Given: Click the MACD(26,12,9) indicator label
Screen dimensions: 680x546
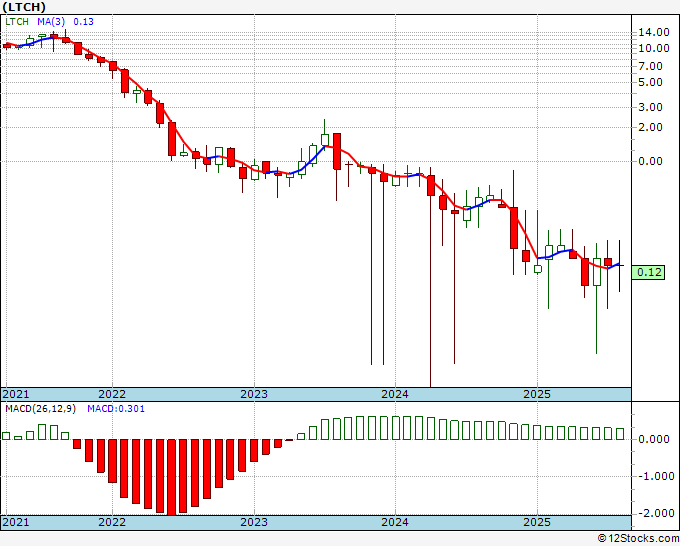Looking at the screenshot, I should tap(40, 409).
